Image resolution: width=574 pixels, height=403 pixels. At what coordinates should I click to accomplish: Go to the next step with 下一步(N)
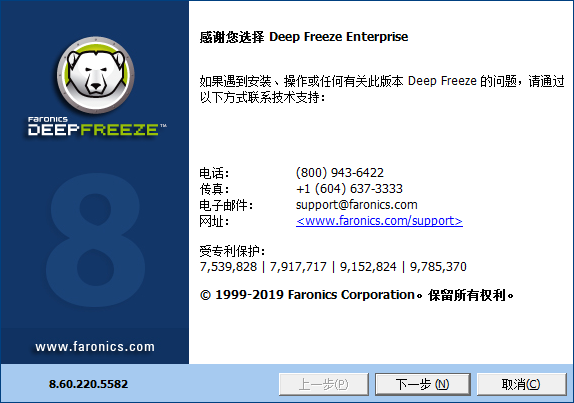(422, 384)
